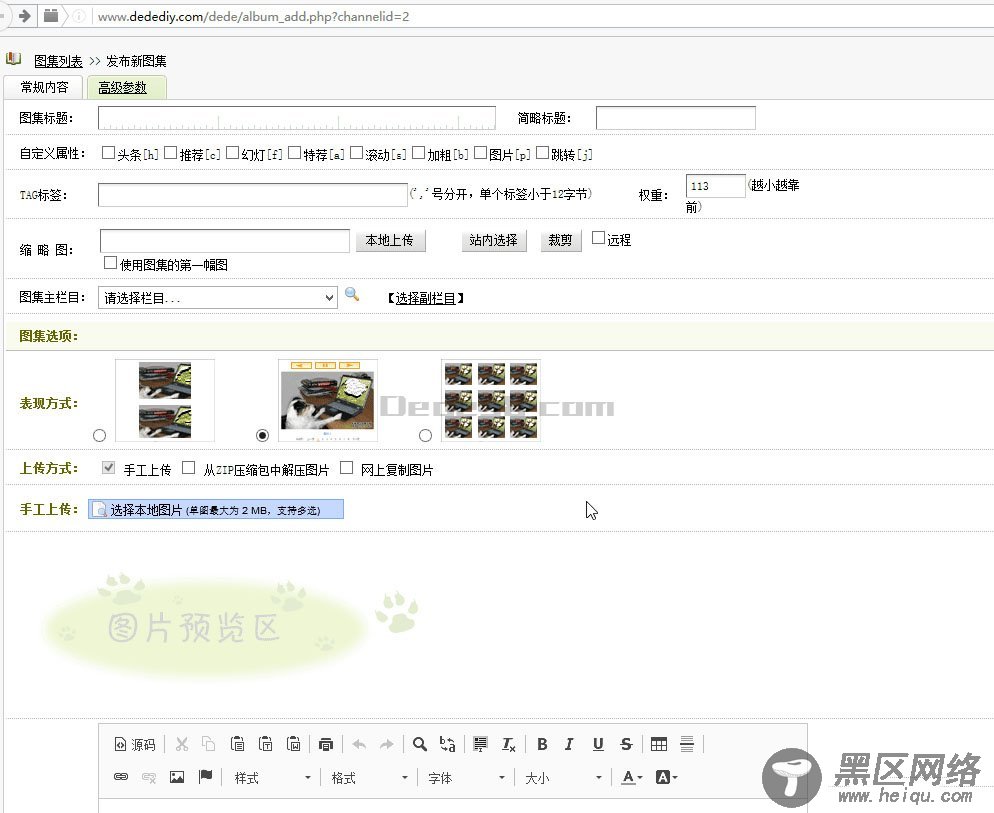Open the 格式 format dropdown
Viewport: 994px width, 813px height.
[x=369, y=777]
